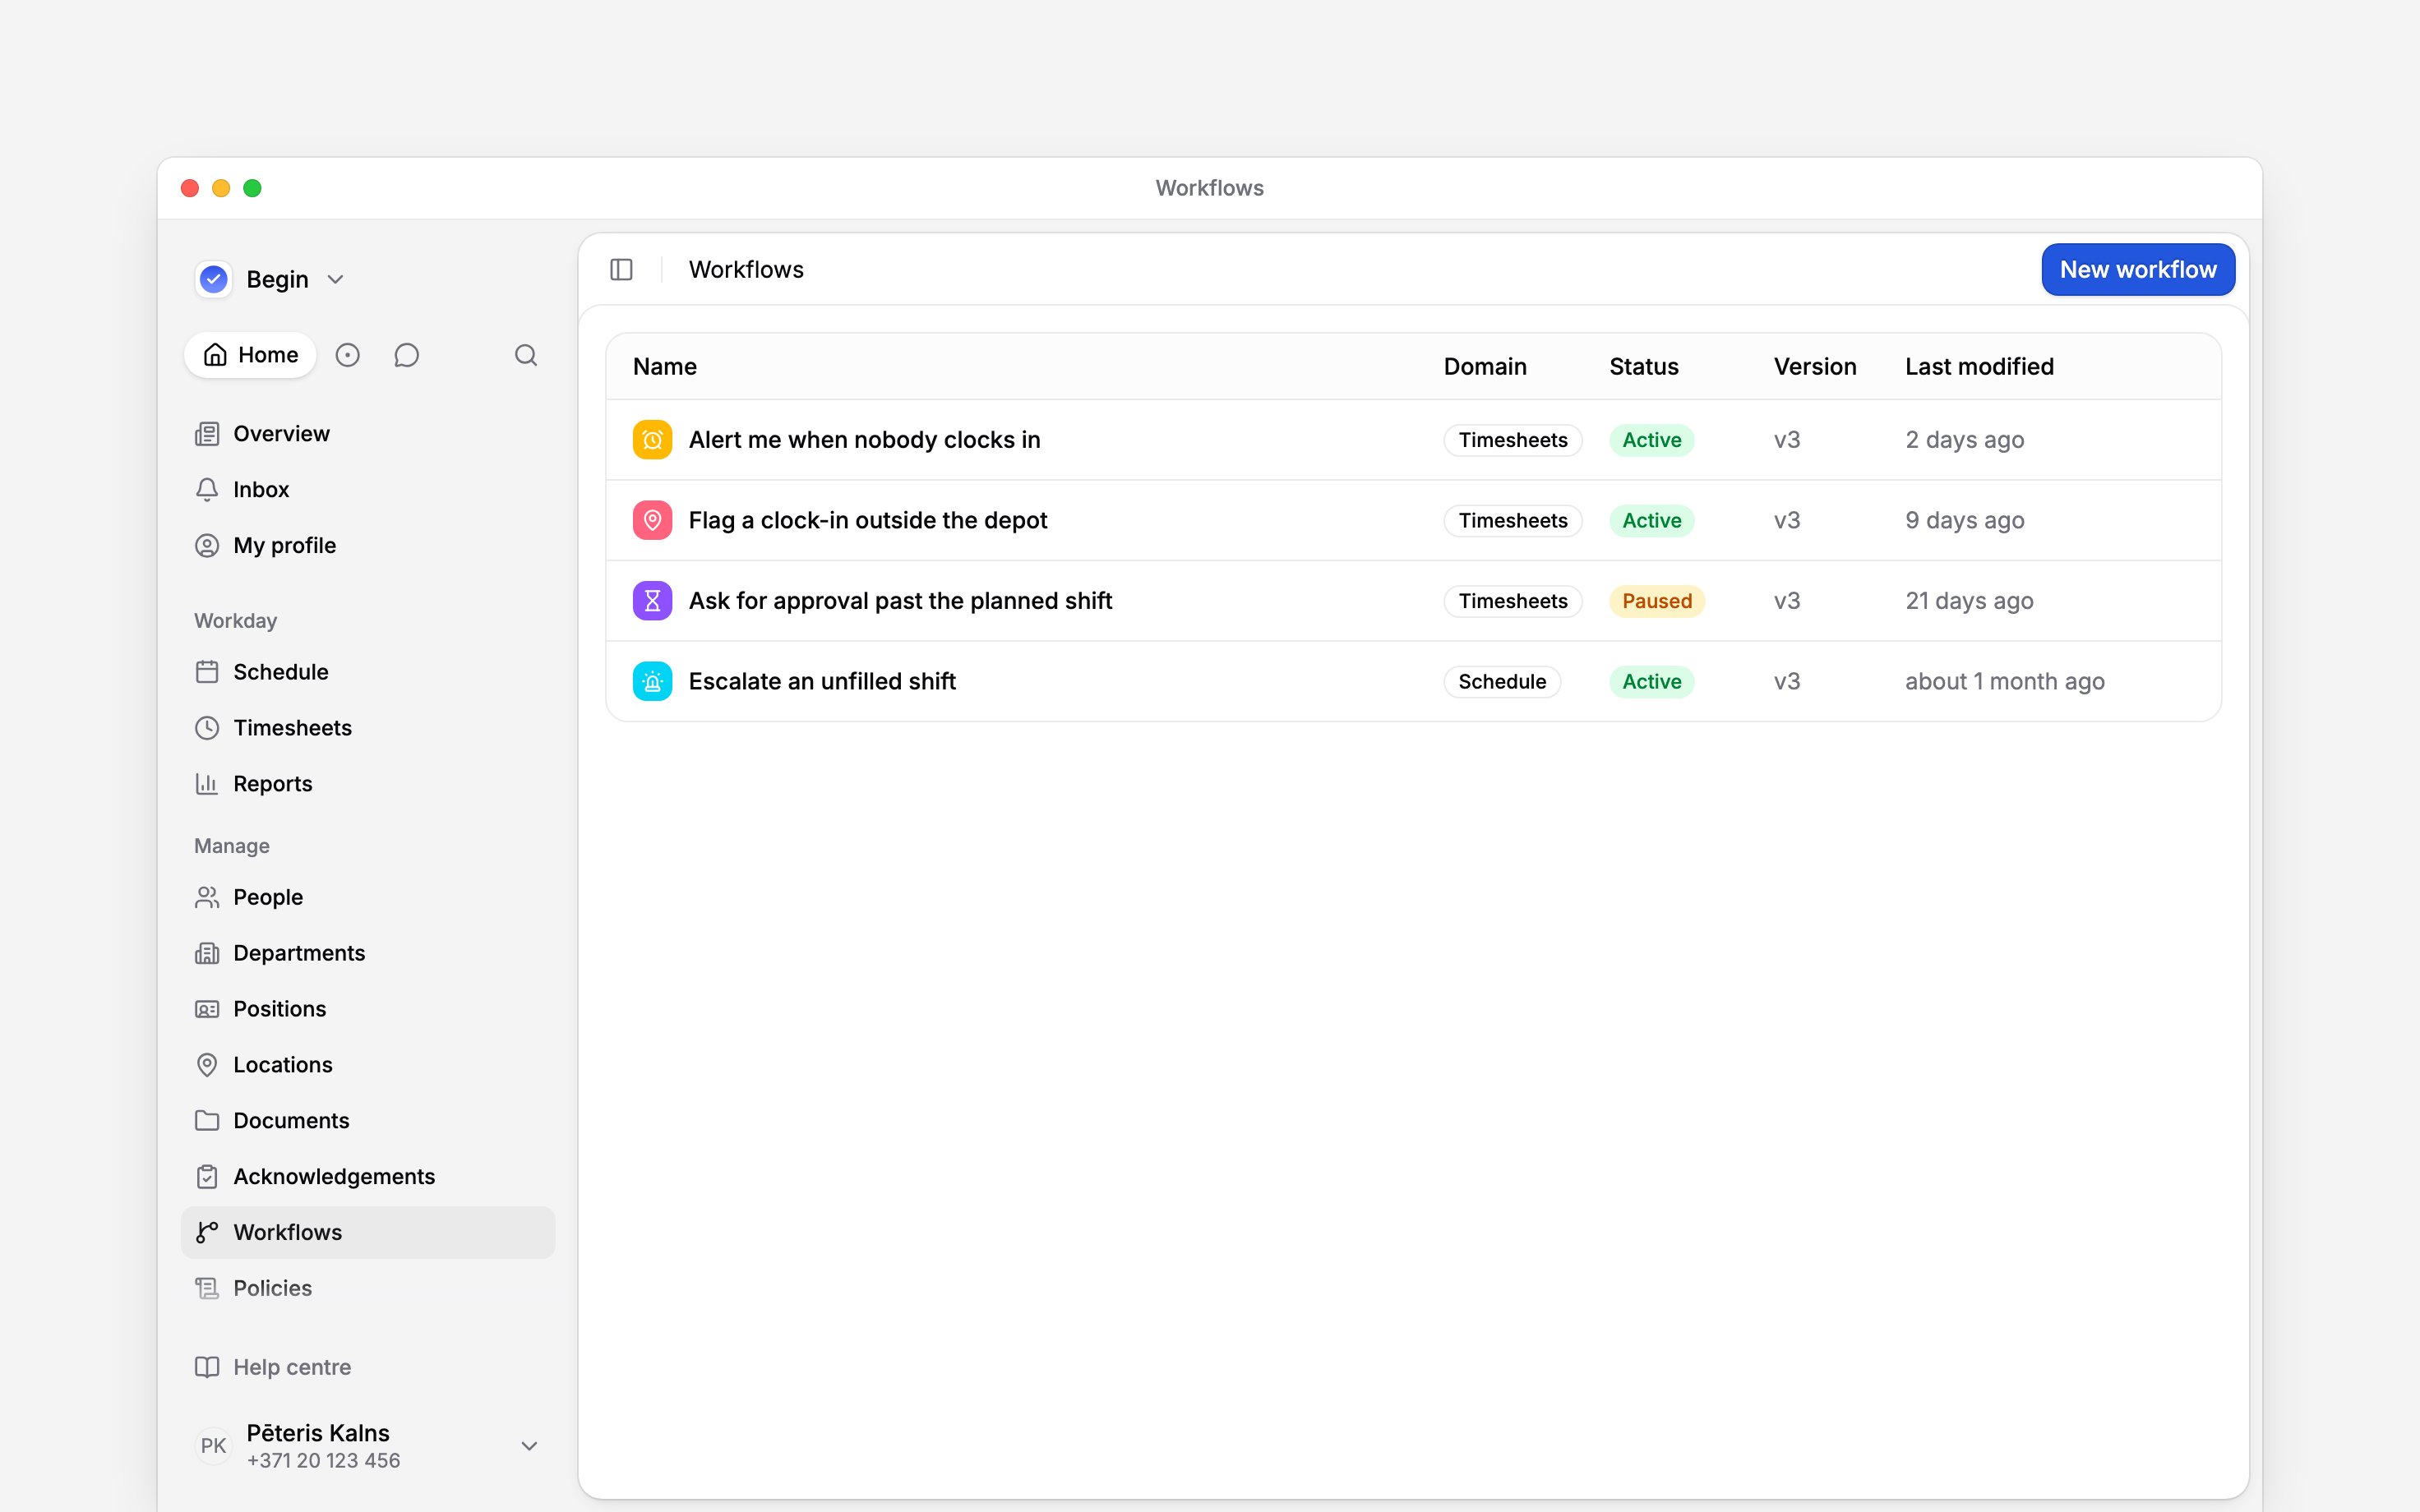This screenshot has width=2420, height=1512.
Task: Toggle the sidebar panel icon
Action: (621, 270)
